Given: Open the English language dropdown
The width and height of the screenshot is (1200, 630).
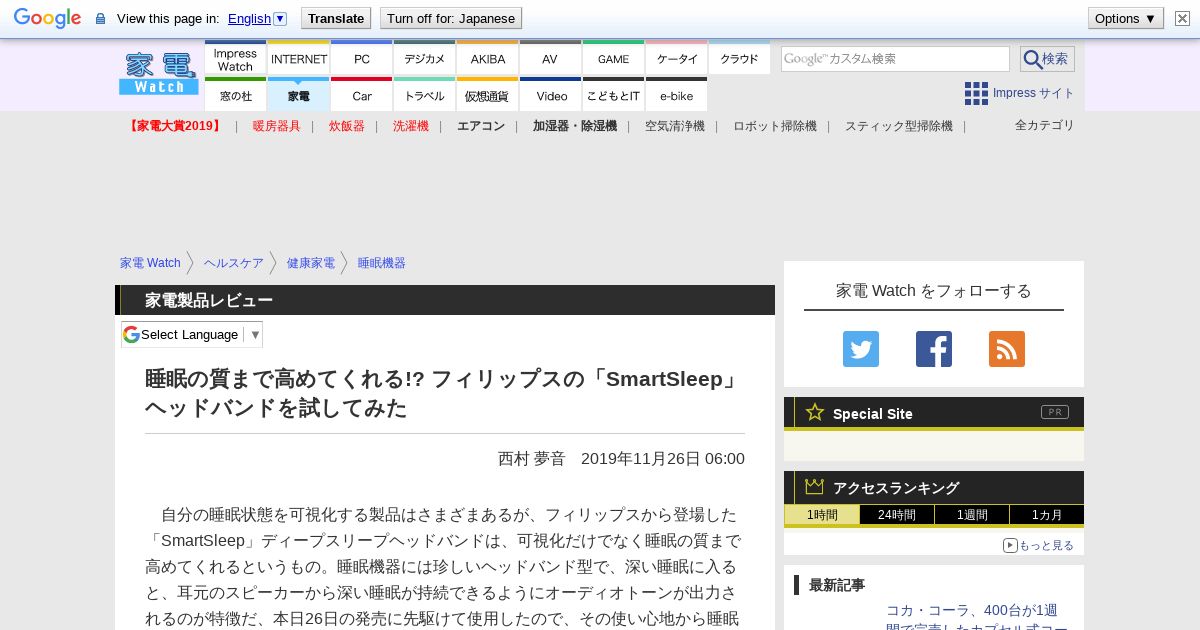Looking at the screenshot, I should [x=257, y=18].
